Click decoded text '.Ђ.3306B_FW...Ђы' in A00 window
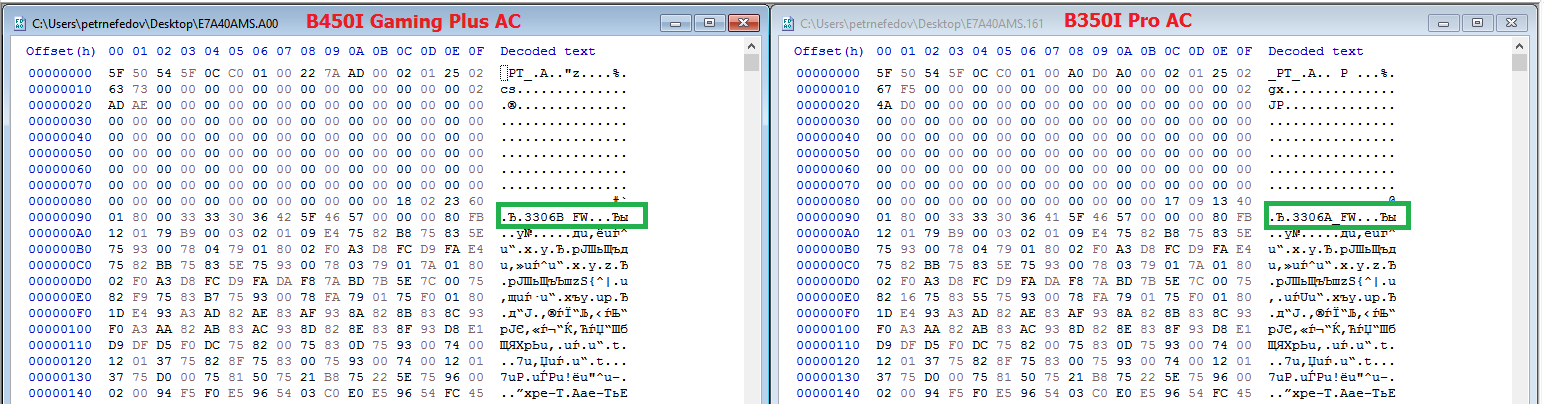 tap(564, 217)
